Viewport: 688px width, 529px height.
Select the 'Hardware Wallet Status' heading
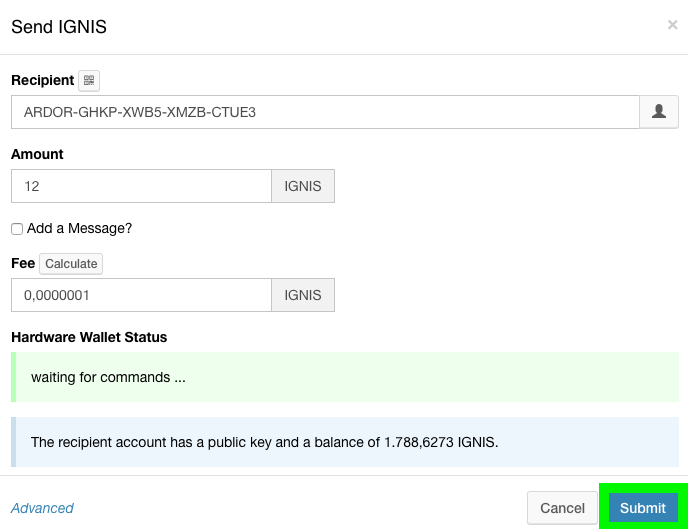pyautogui.click(x=89, y=337)
